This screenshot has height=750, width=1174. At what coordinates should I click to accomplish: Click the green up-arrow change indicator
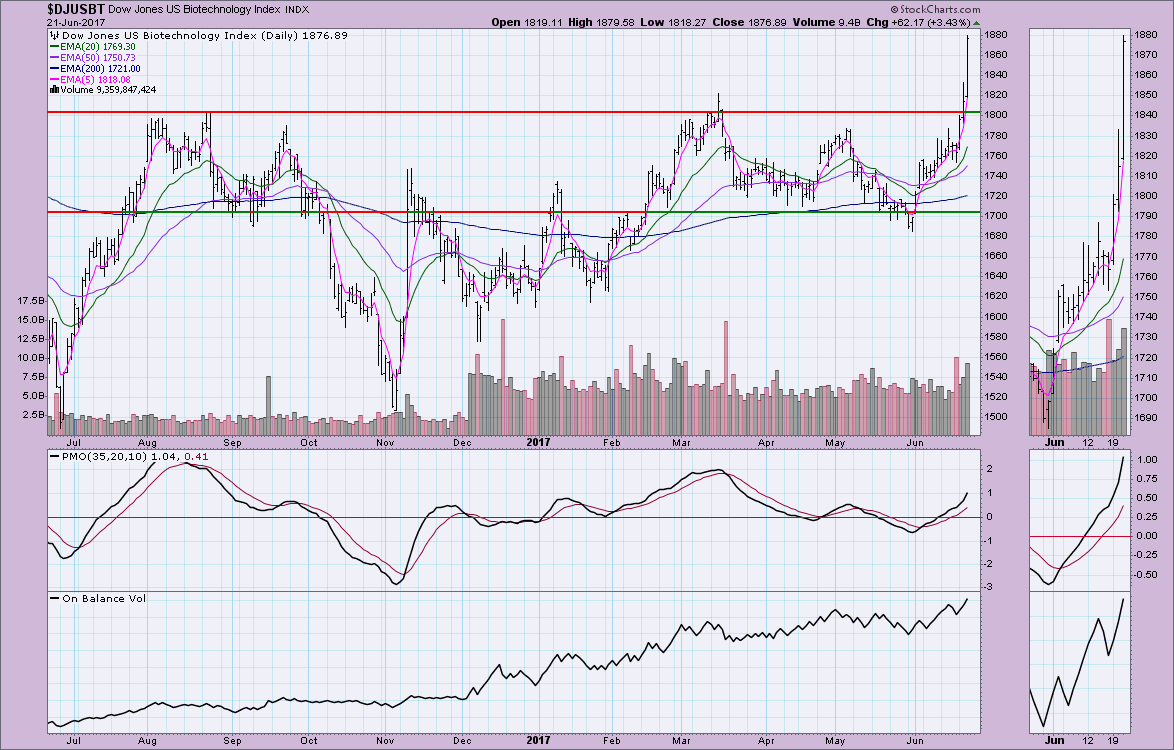(x=976, y=22)
